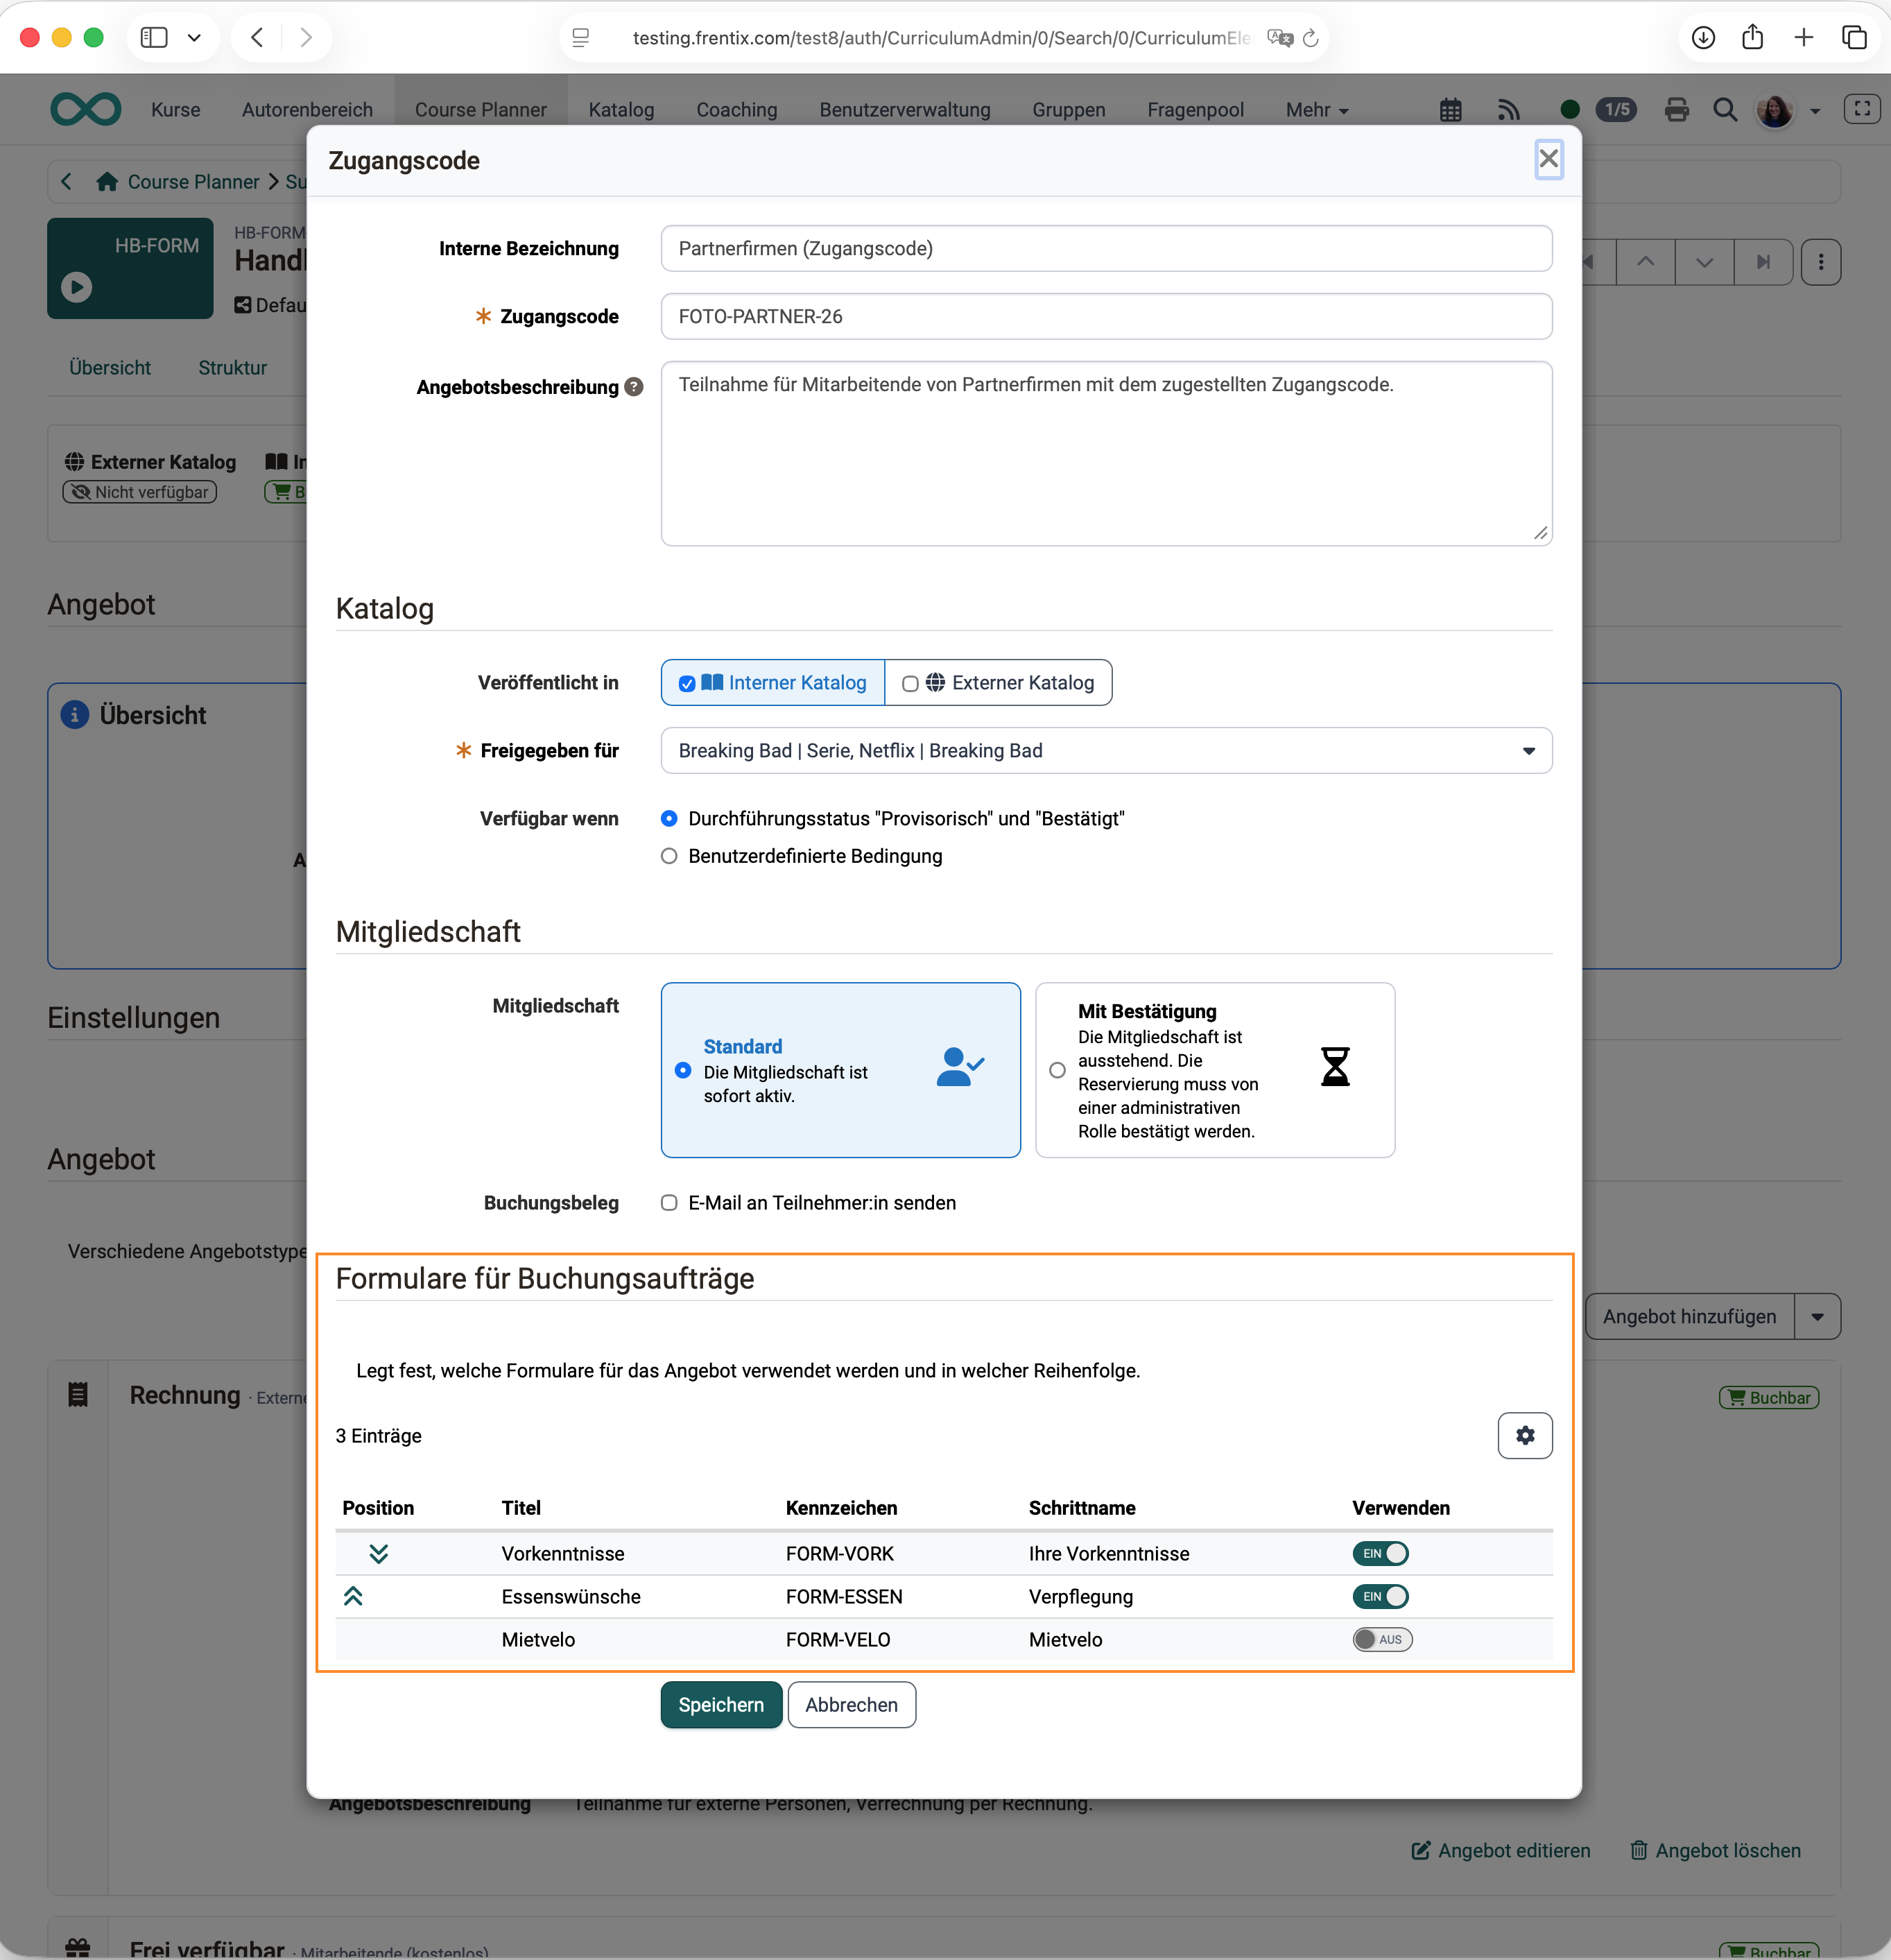Image resolution: width=1891 pixels, height=1960 pixels.
Task: Save the form with Speichern
Action: pos(721,1705)
